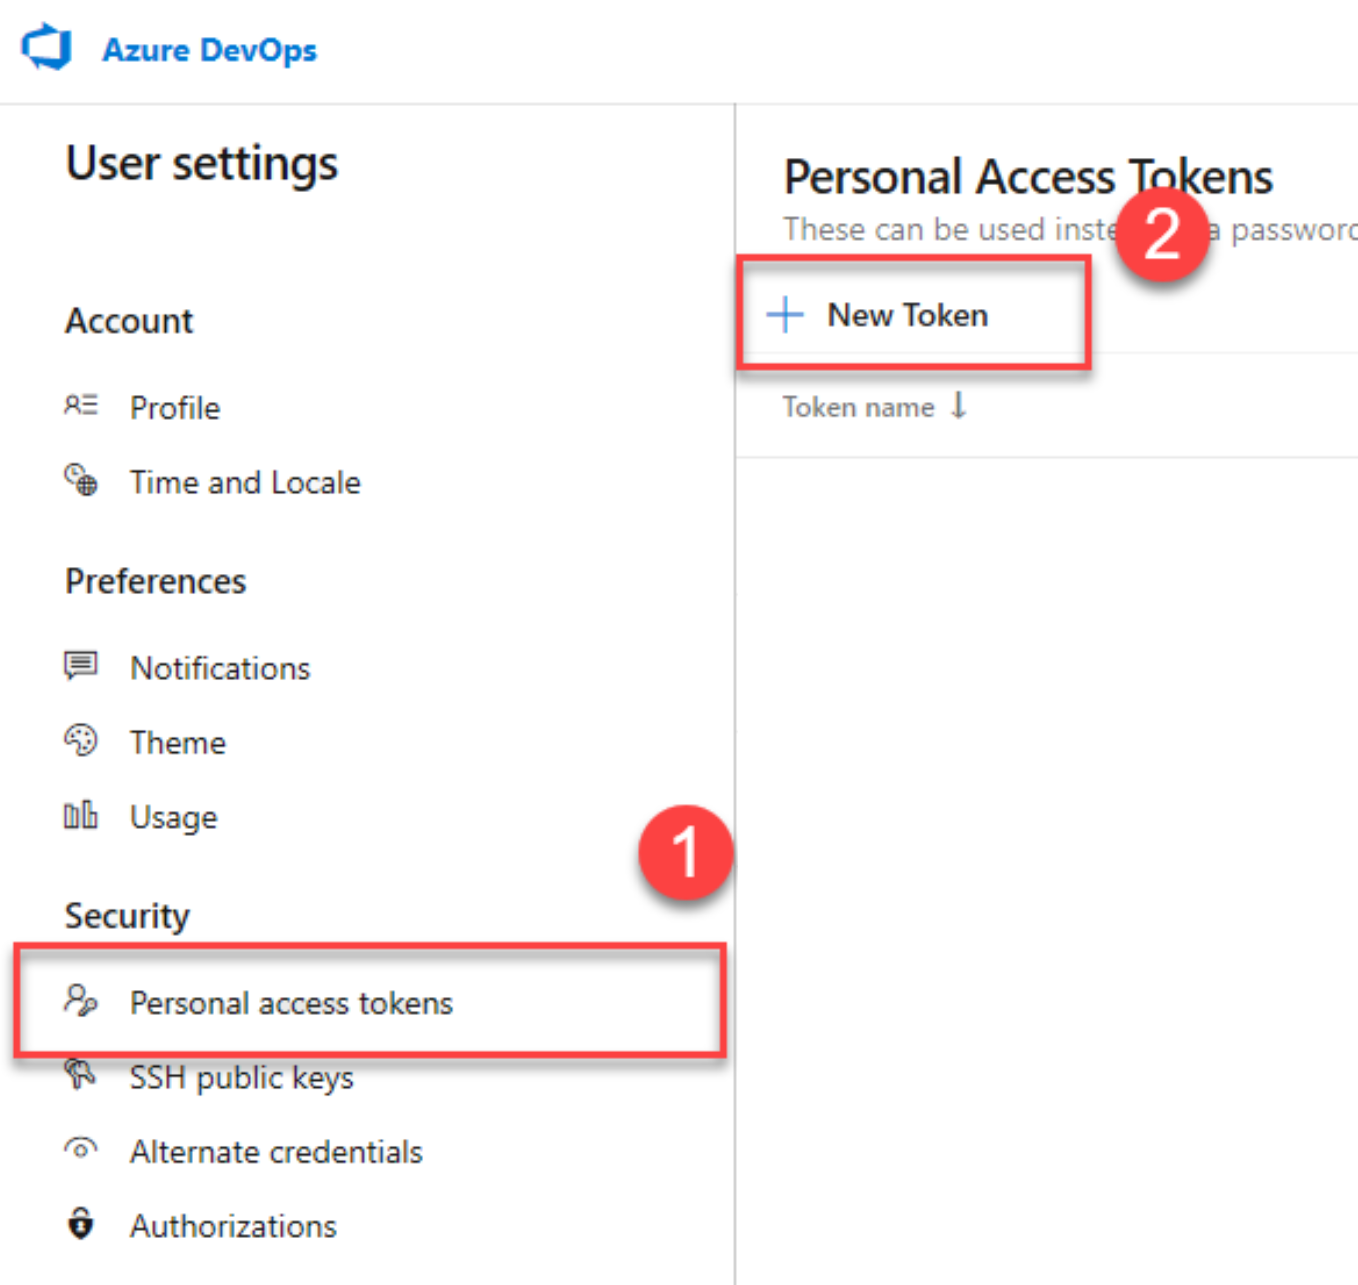Select Alternate credentials from Security section

point(275,1151)
